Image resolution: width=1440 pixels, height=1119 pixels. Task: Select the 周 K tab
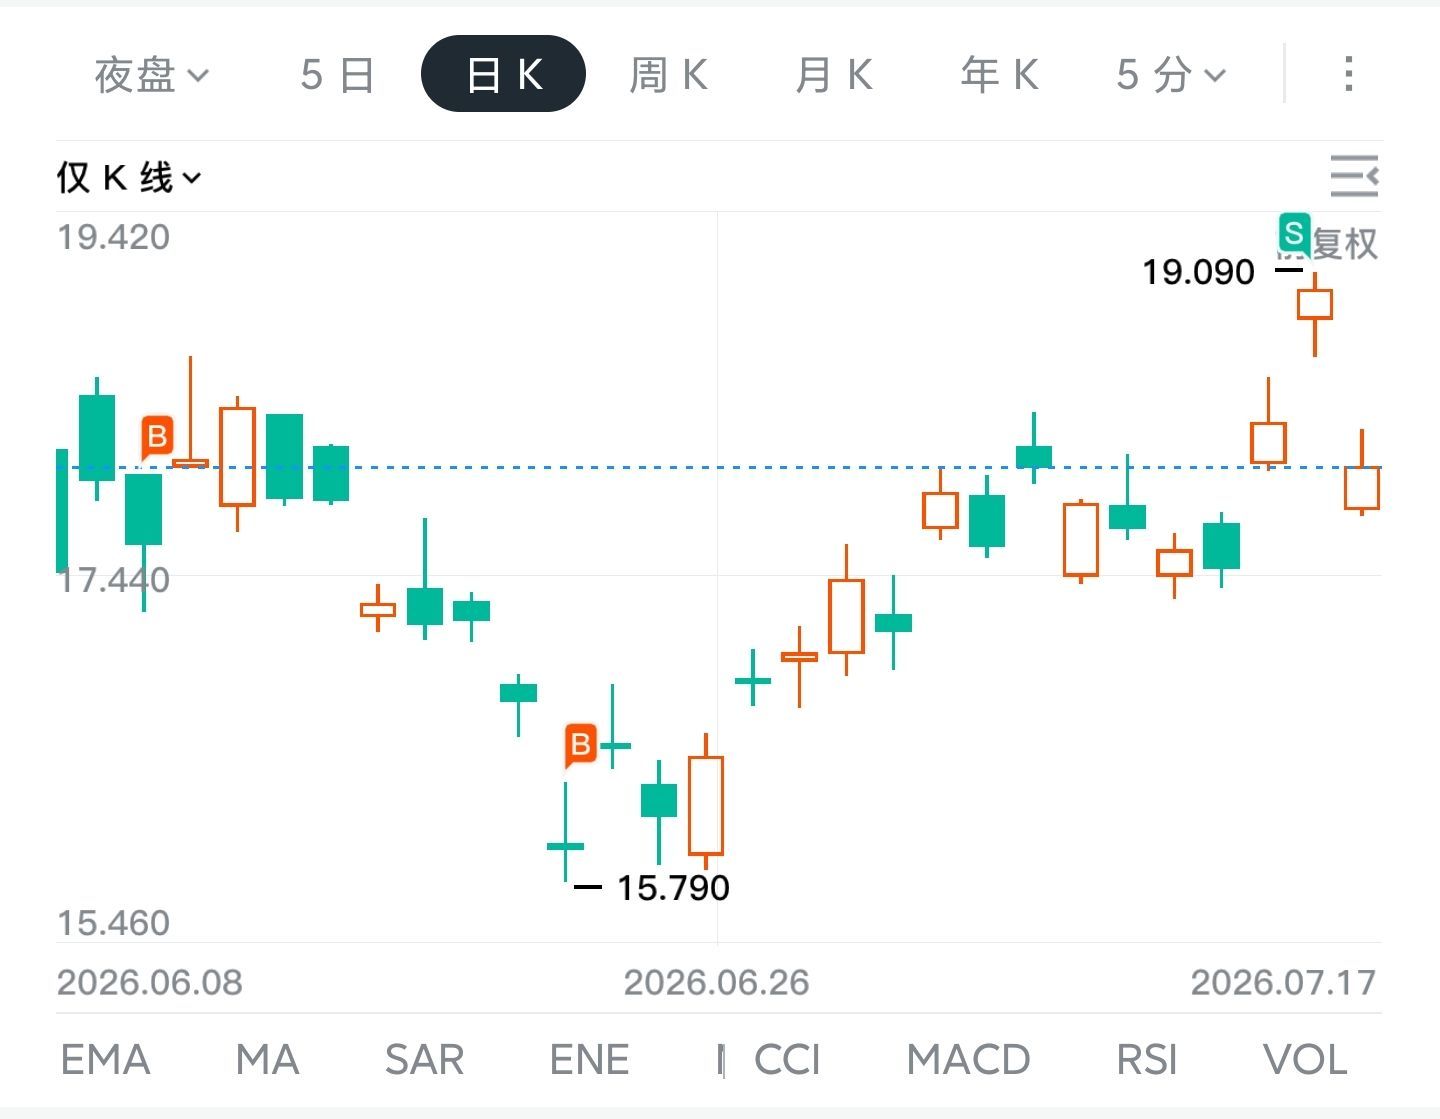669,75
